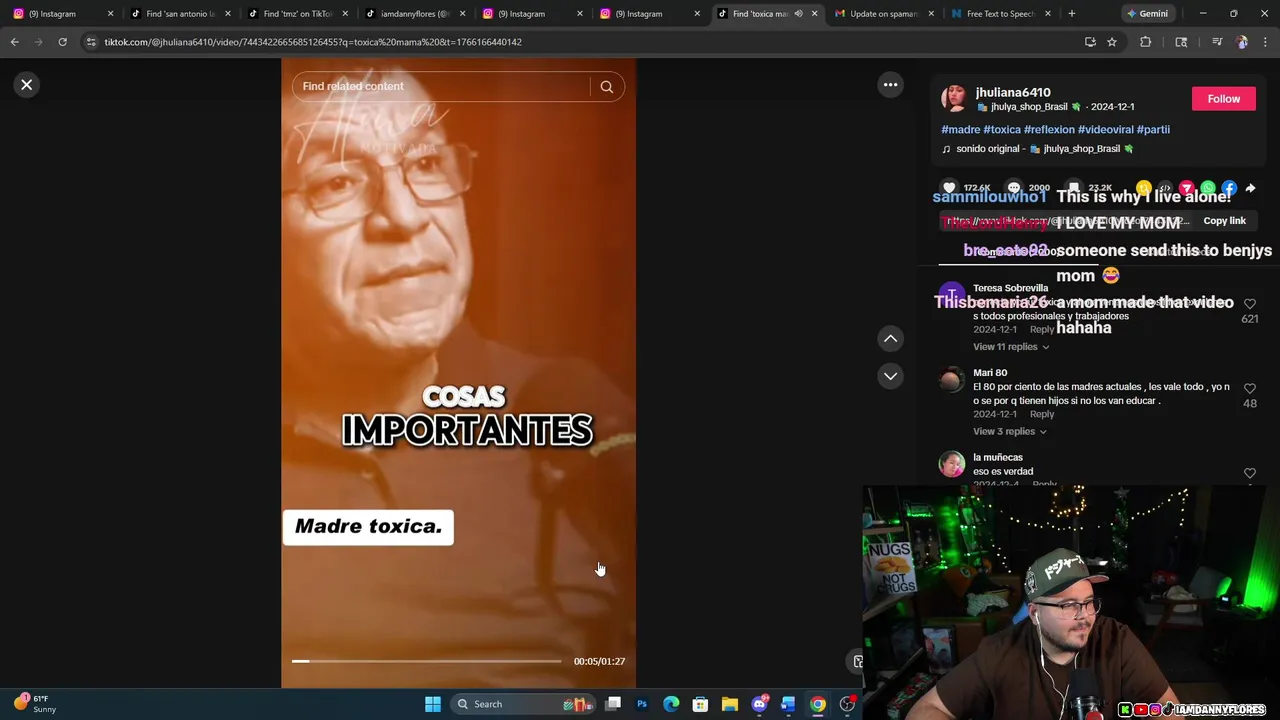
Task: Follow jhuliana6410
Action: [x=1223, y=99]
